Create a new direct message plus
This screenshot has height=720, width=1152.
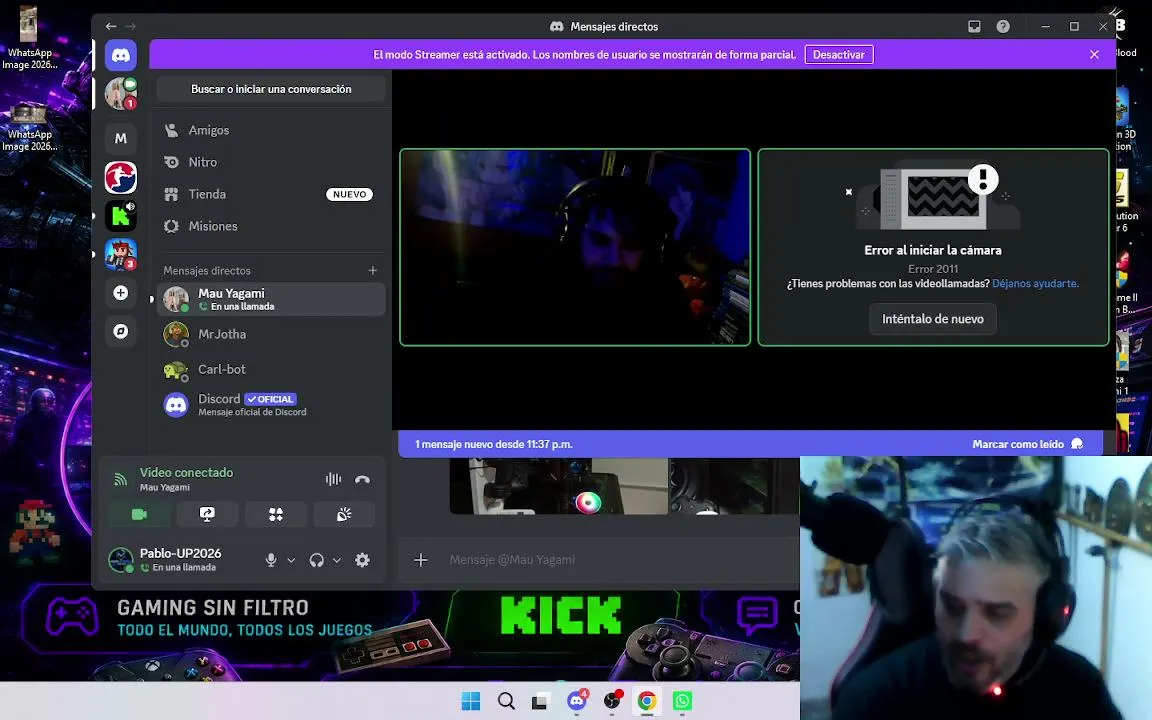[x=372, y=270]
